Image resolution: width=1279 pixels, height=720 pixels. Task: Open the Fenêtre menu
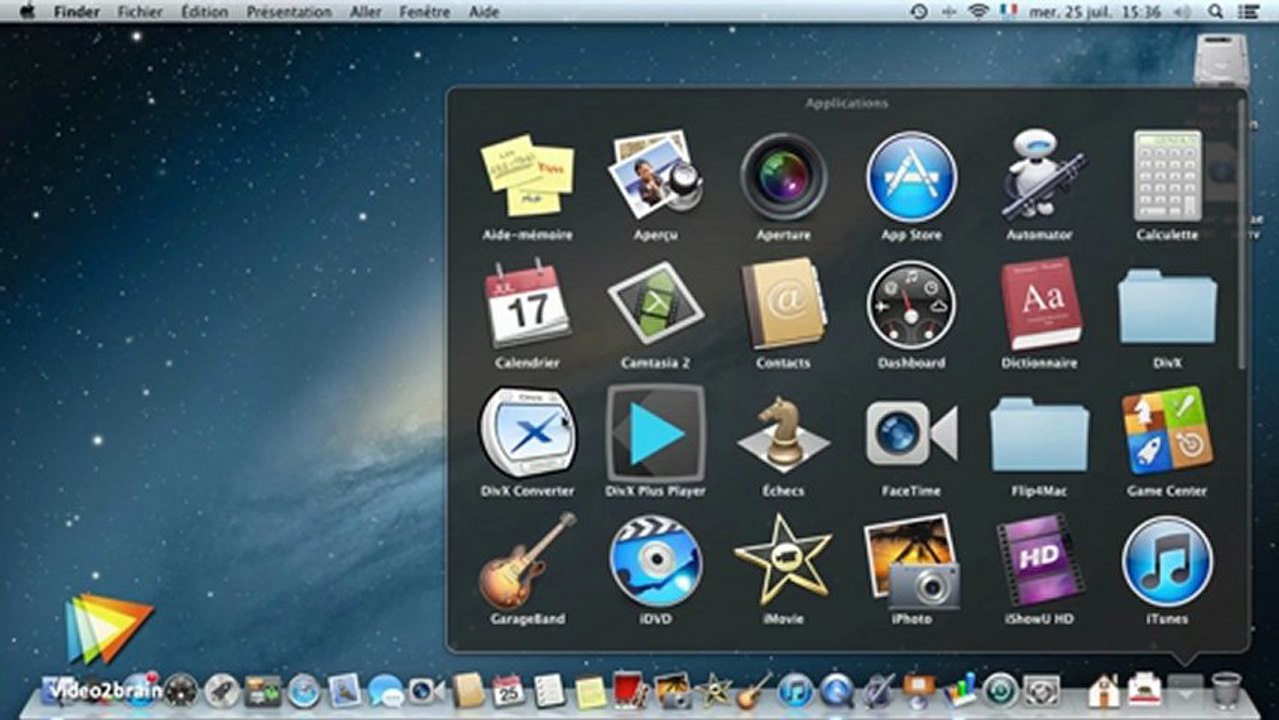point(426,12)
